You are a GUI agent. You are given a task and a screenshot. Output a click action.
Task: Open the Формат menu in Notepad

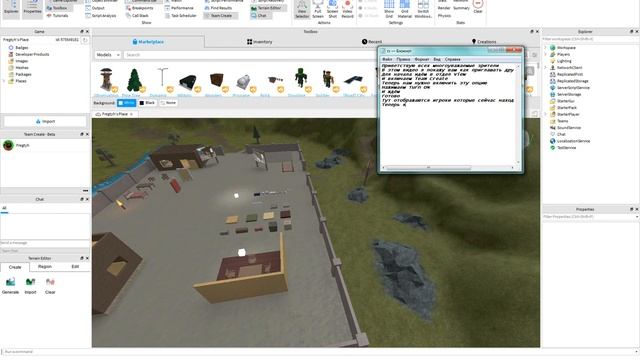coord(422,59)
